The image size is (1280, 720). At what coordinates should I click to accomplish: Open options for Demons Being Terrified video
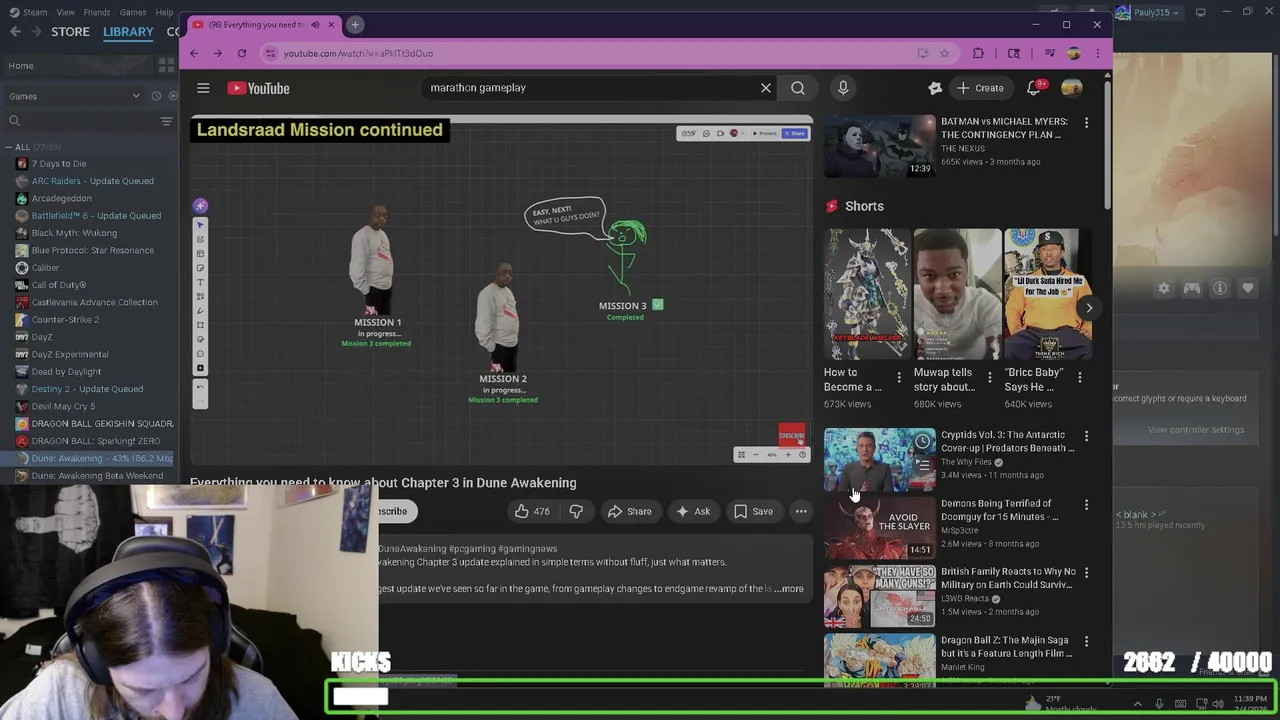1086,505
